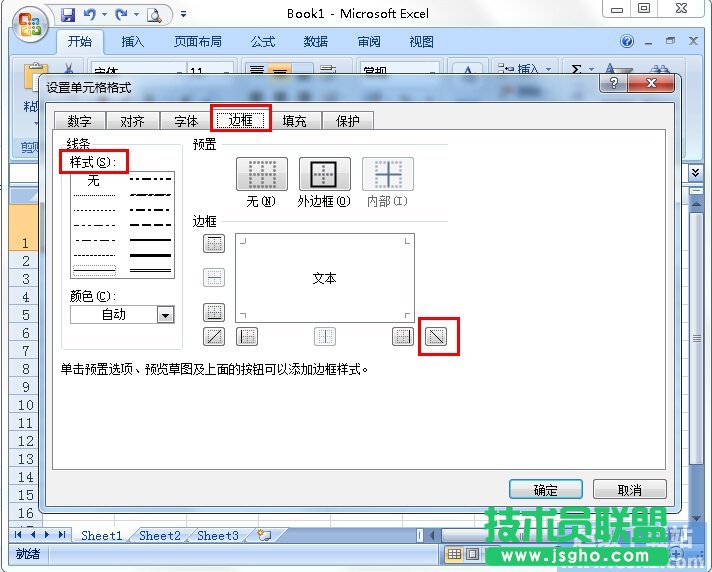Expand the customize quick access toolbar arrow
The image size is (712, 572).
point(184,15)
